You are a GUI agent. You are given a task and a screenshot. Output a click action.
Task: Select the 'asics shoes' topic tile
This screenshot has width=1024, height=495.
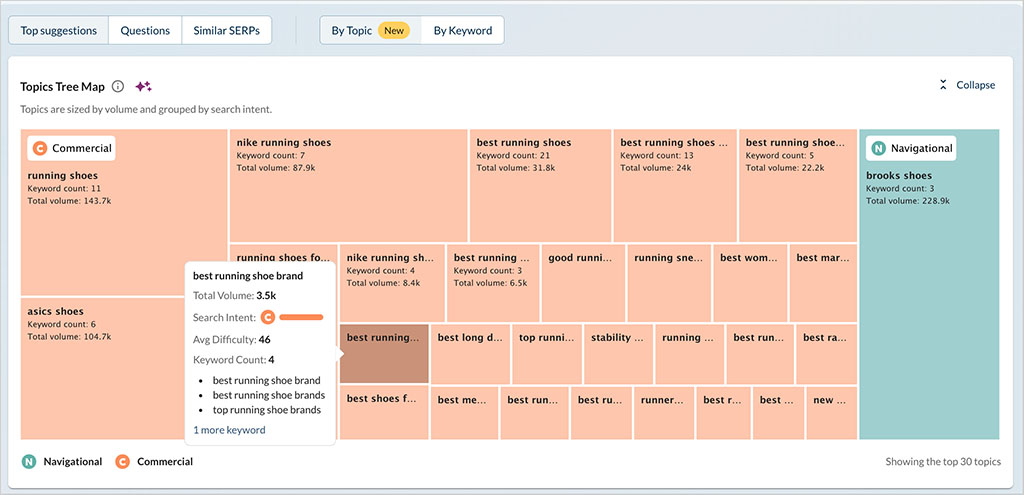[103, 368]
